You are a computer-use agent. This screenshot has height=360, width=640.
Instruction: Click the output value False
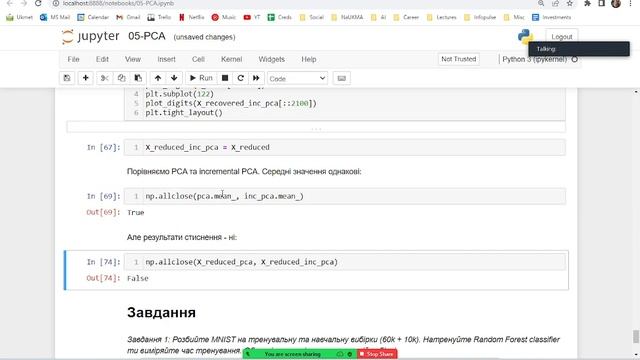coord(138,278)
